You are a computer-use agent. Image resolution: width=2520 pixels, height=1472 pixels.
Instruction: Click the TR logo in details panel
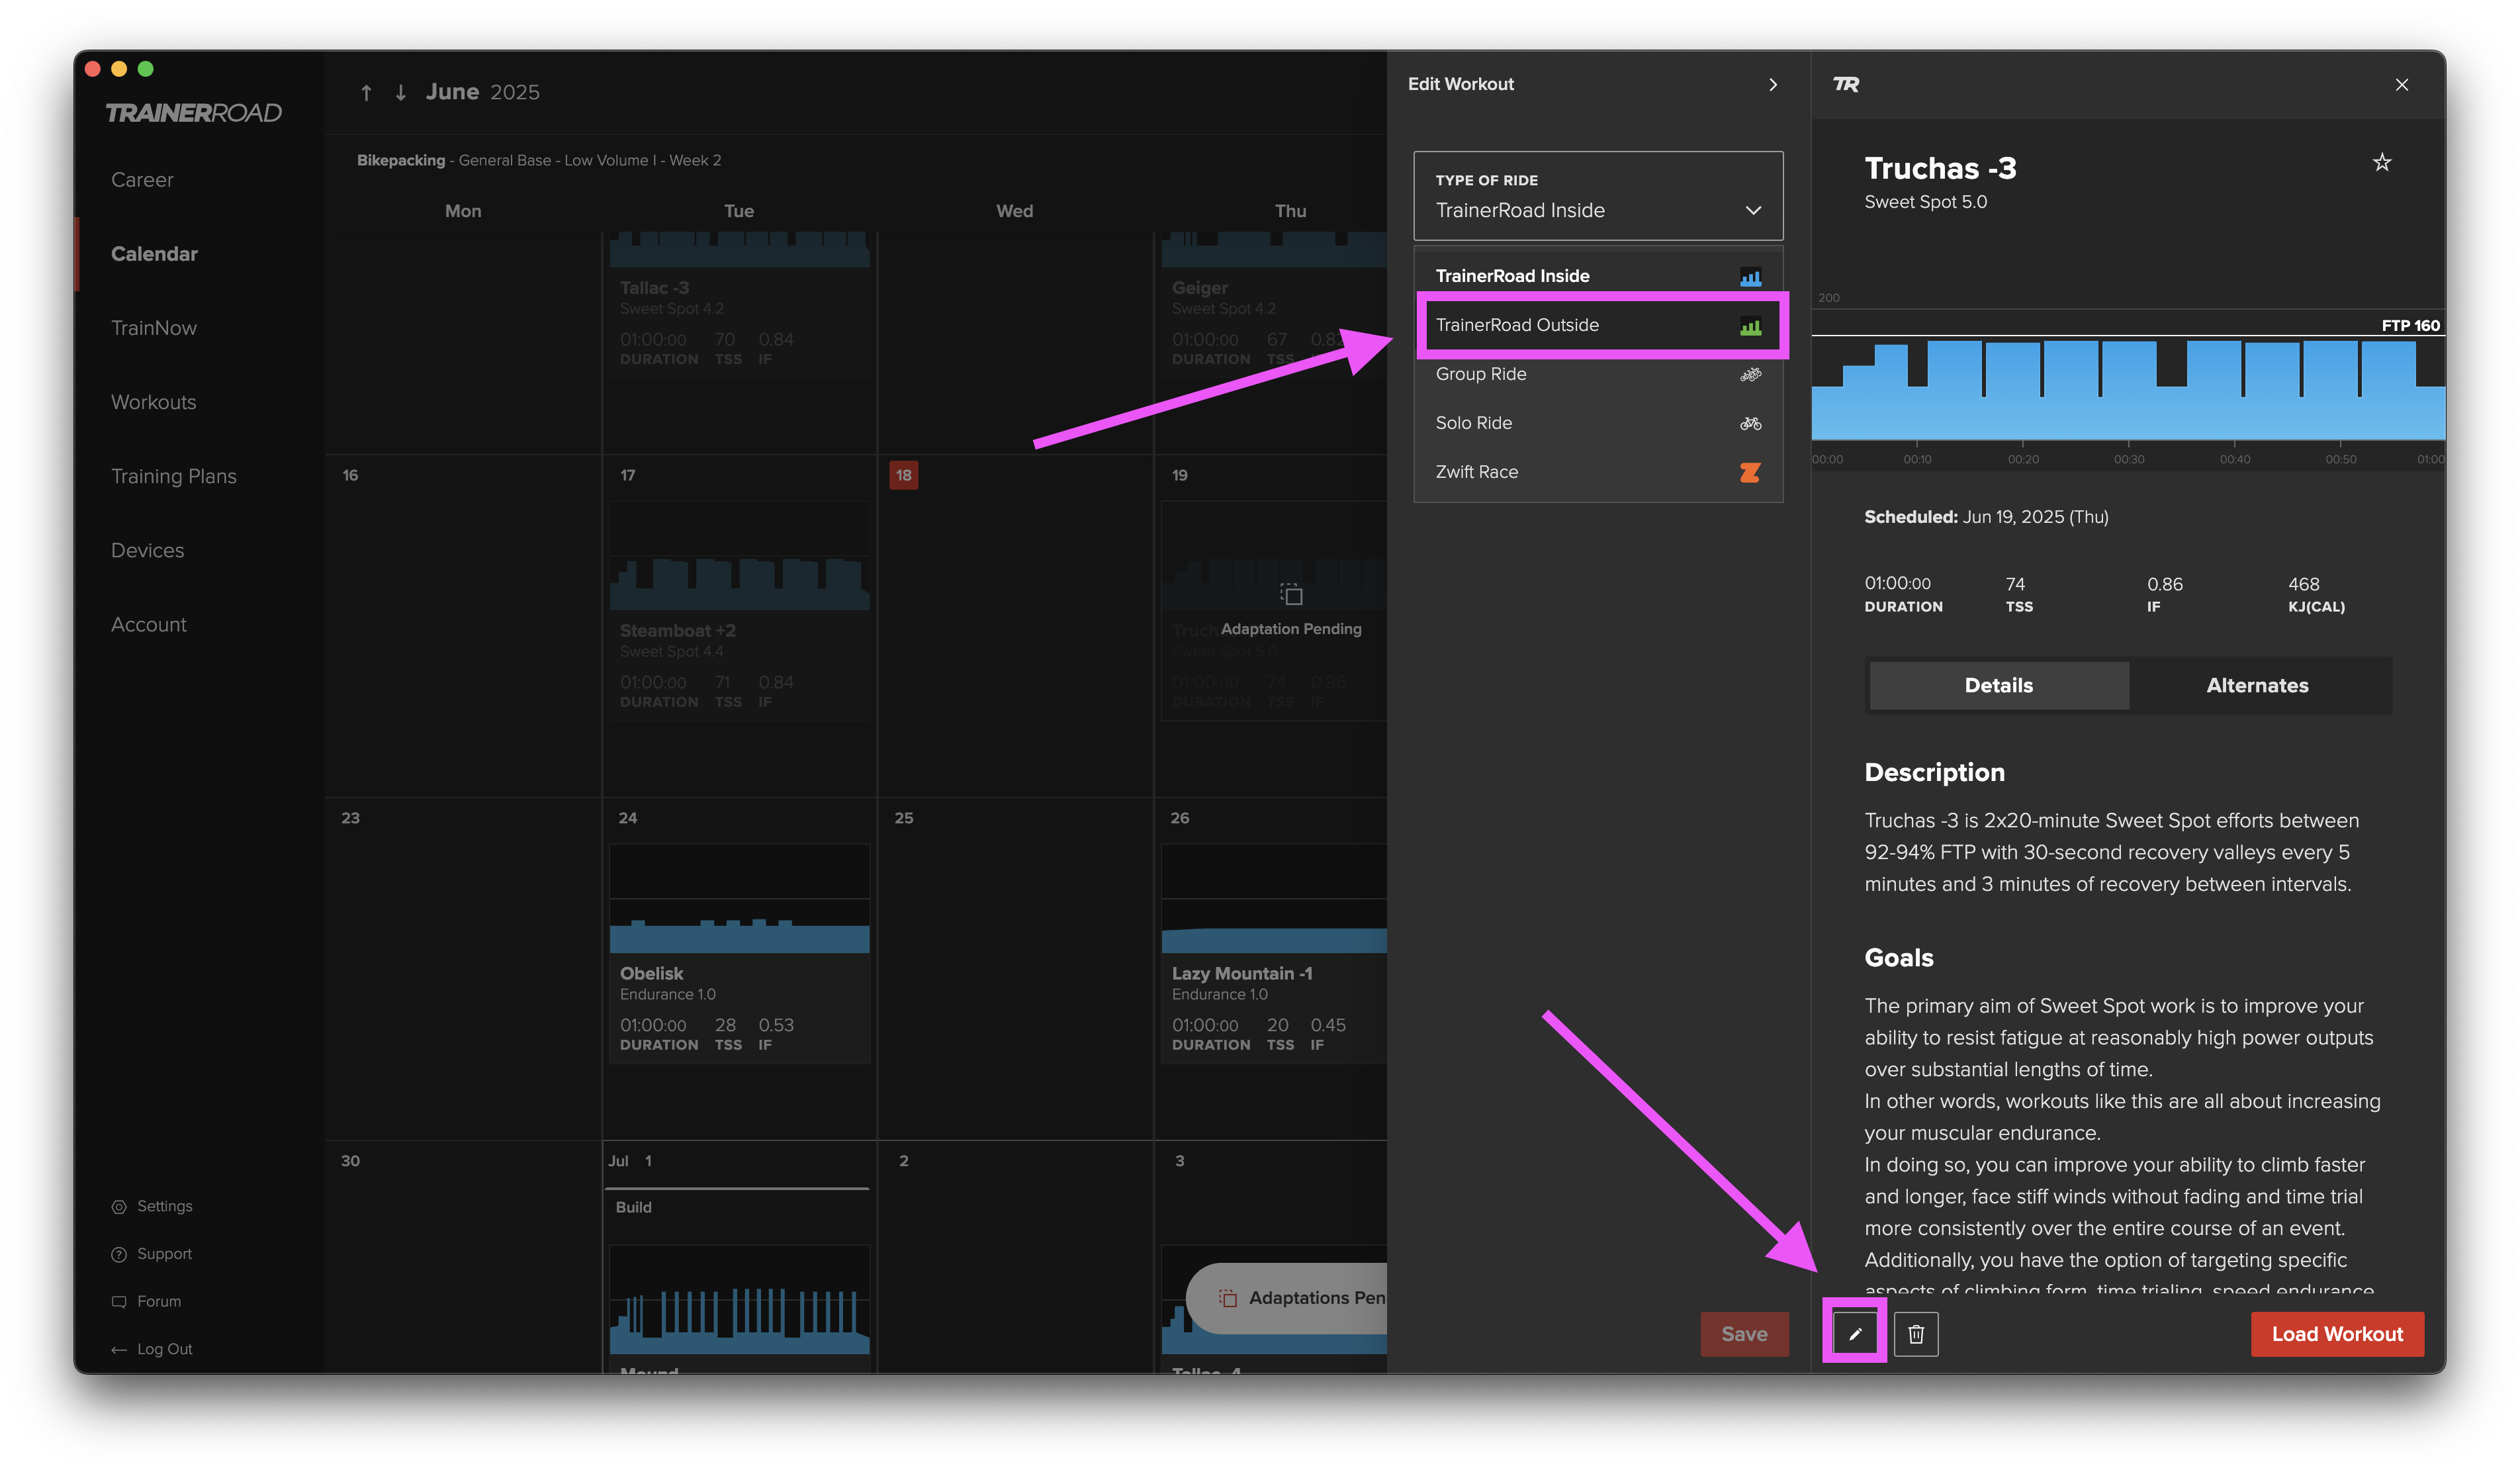(x=1846, y=85)
